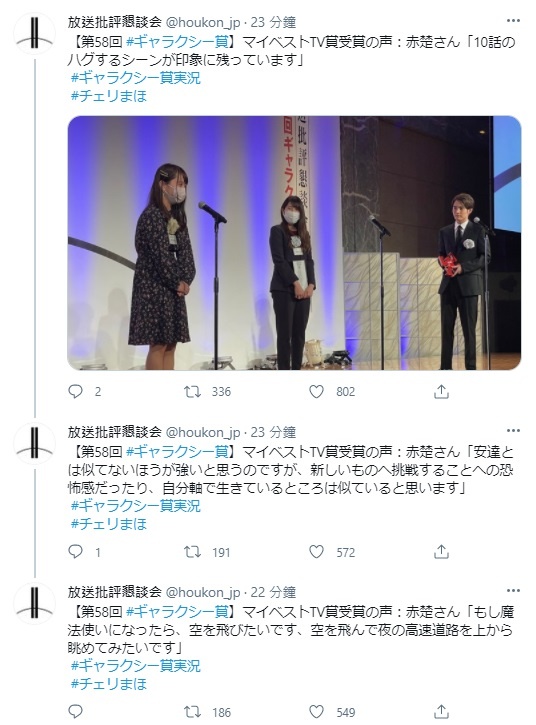Like the first tweet with 802 likes
This screenshot has width=536, height=725.
point(316,392)
